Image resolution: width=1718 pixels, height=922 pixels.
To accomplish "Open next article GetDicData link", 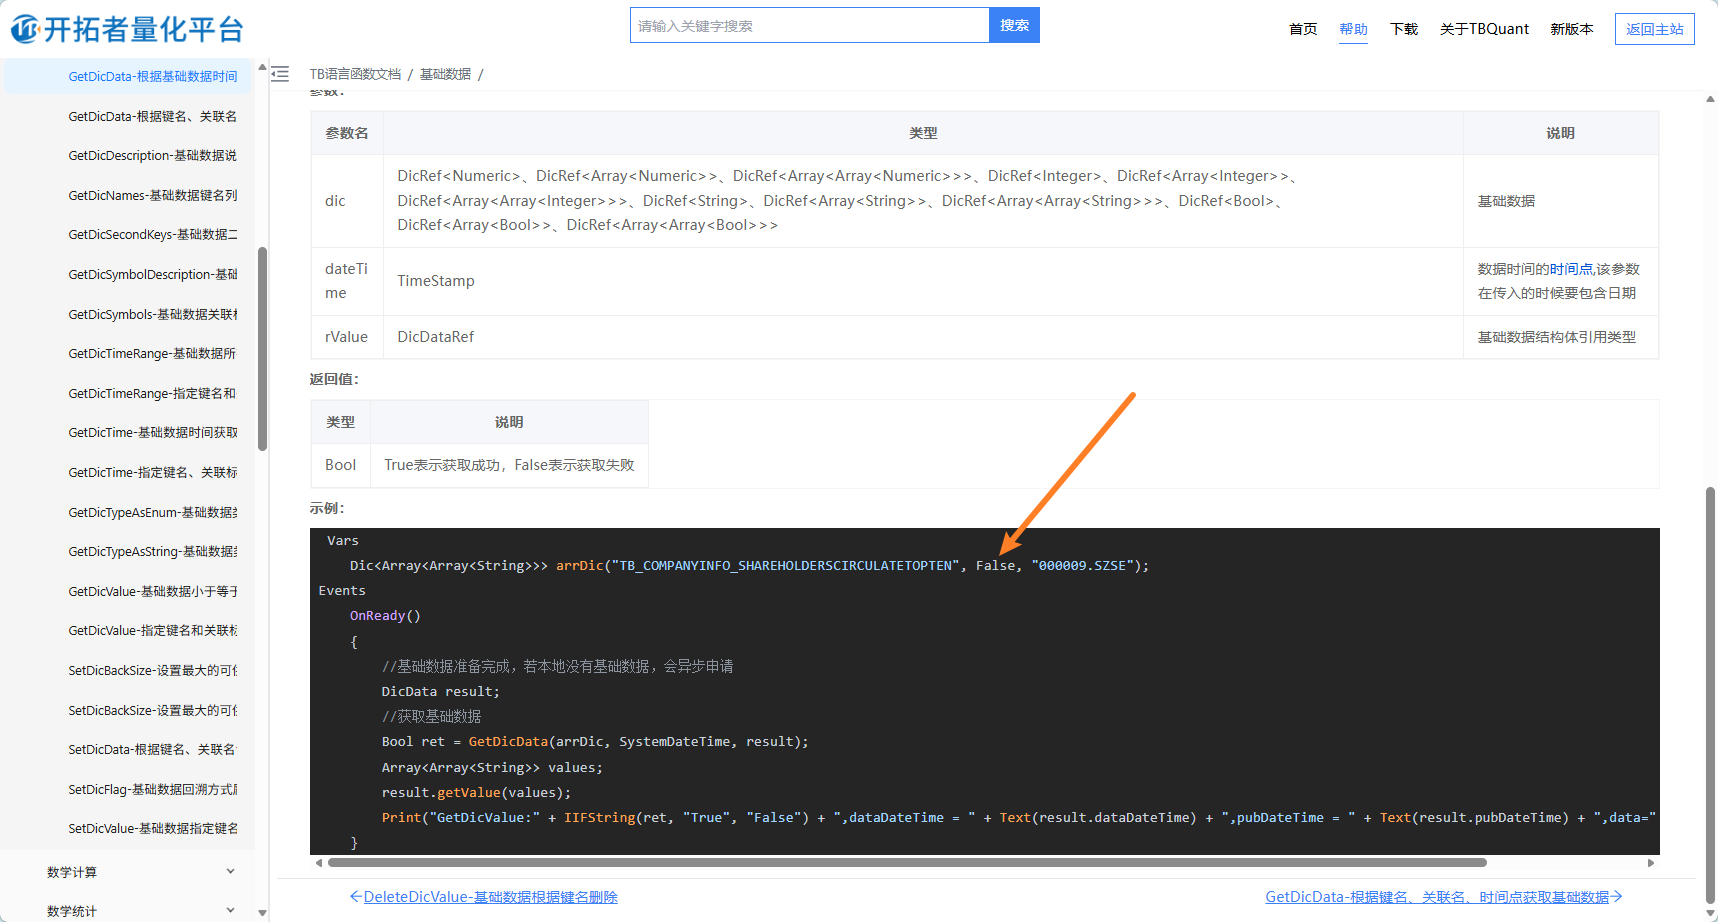I will coord(1443,897).
